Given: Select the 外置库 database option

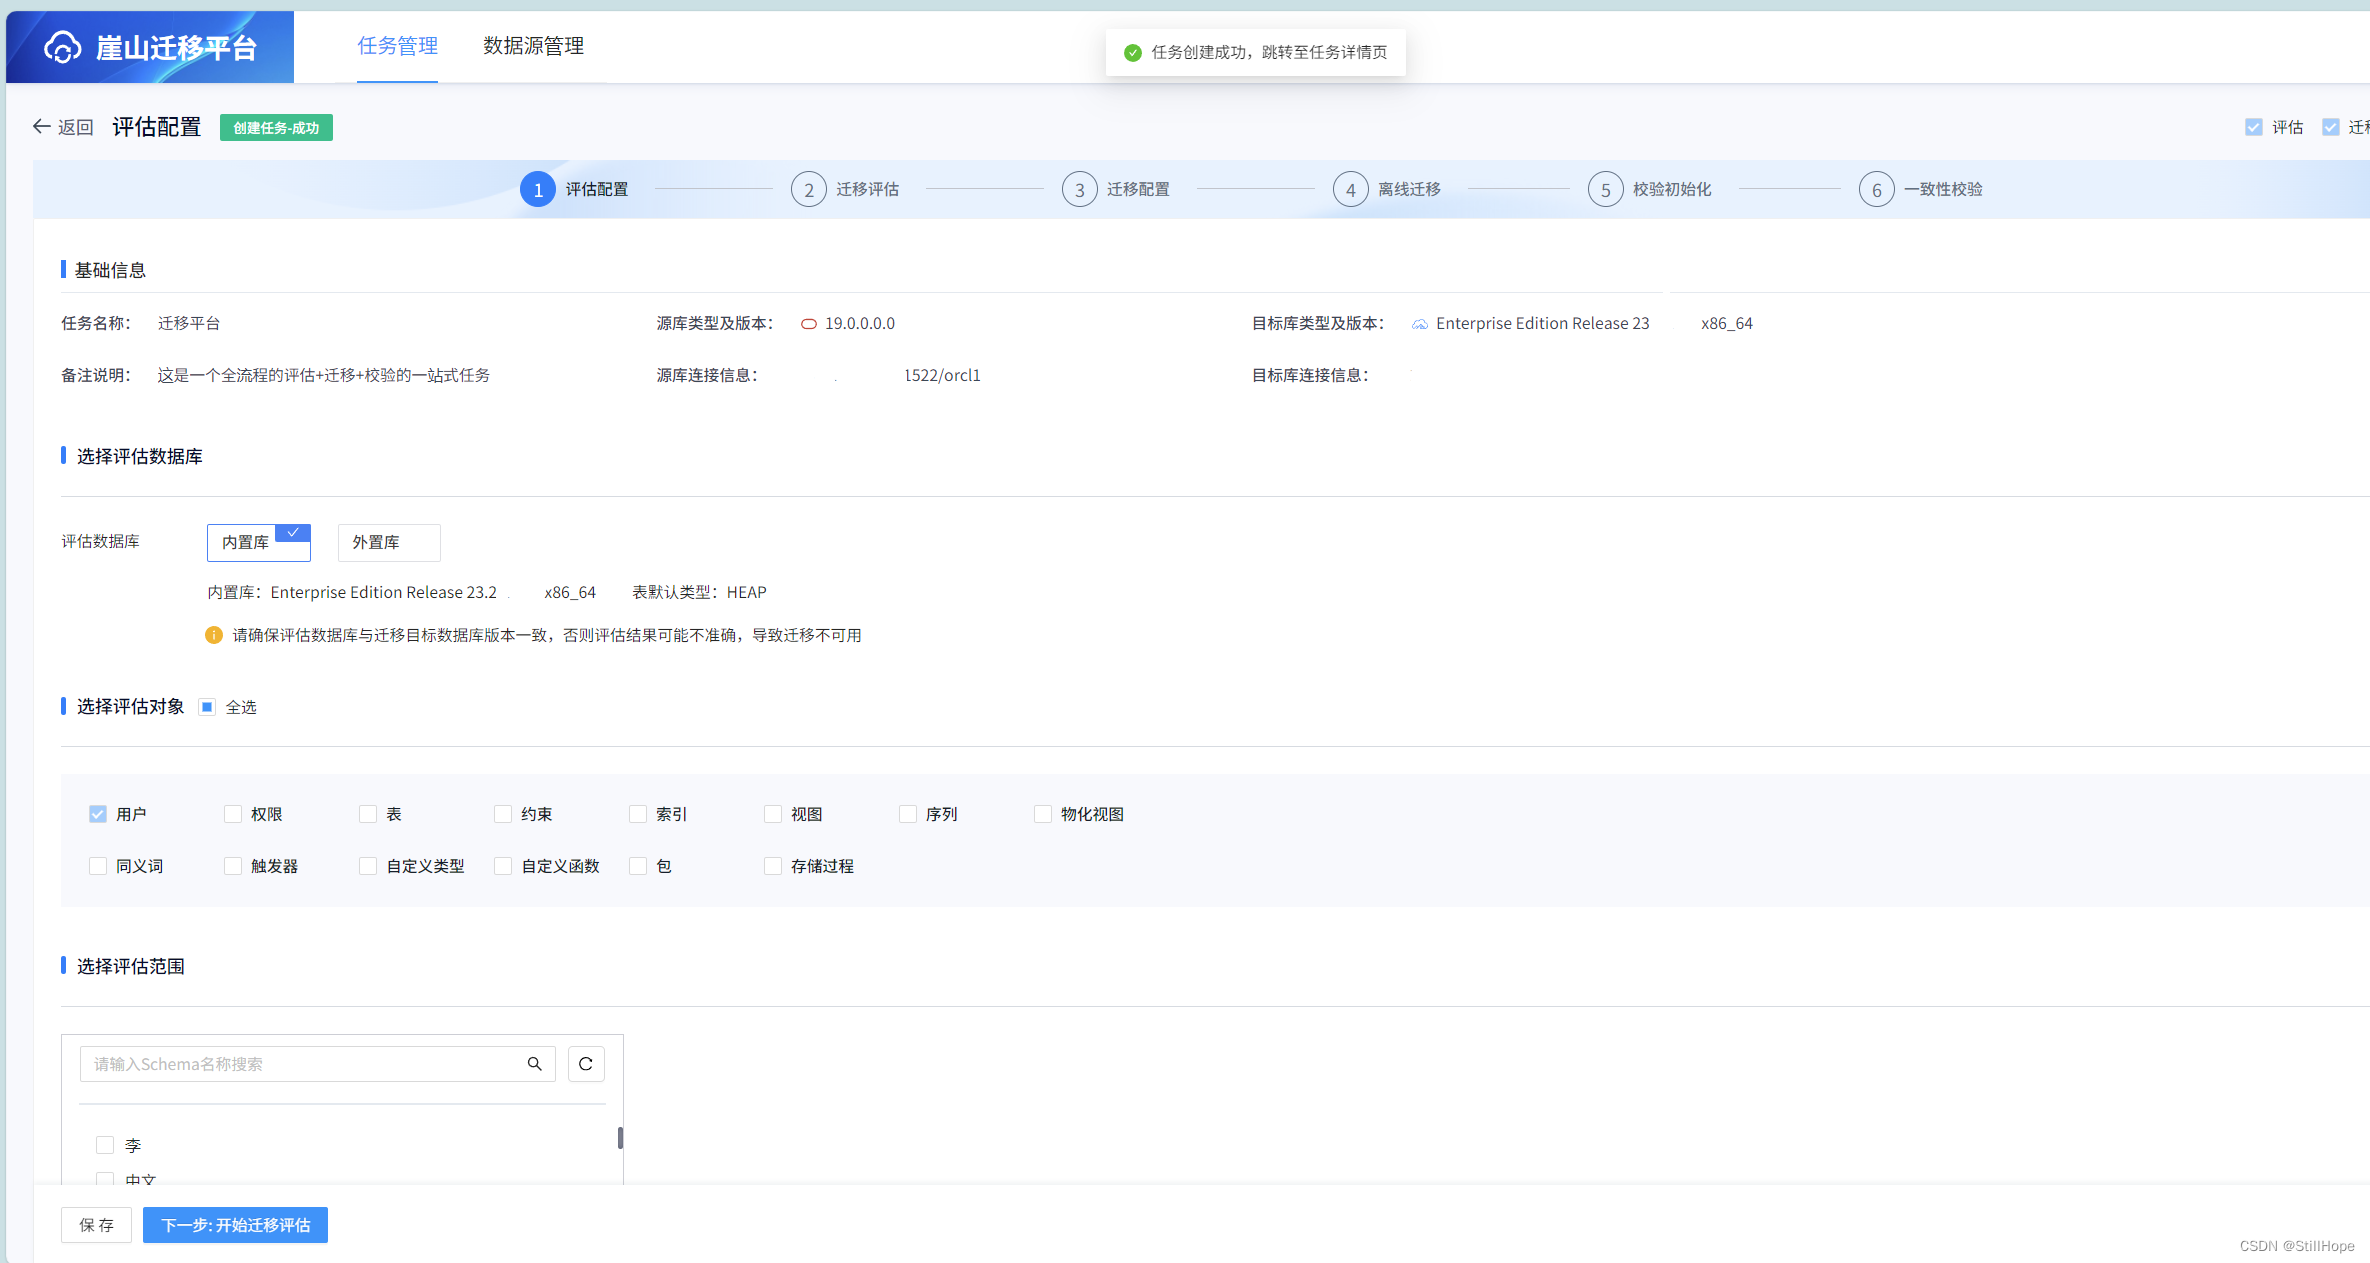Looking at the screenshot, I should pyautogui.click(x=388, y=542).
